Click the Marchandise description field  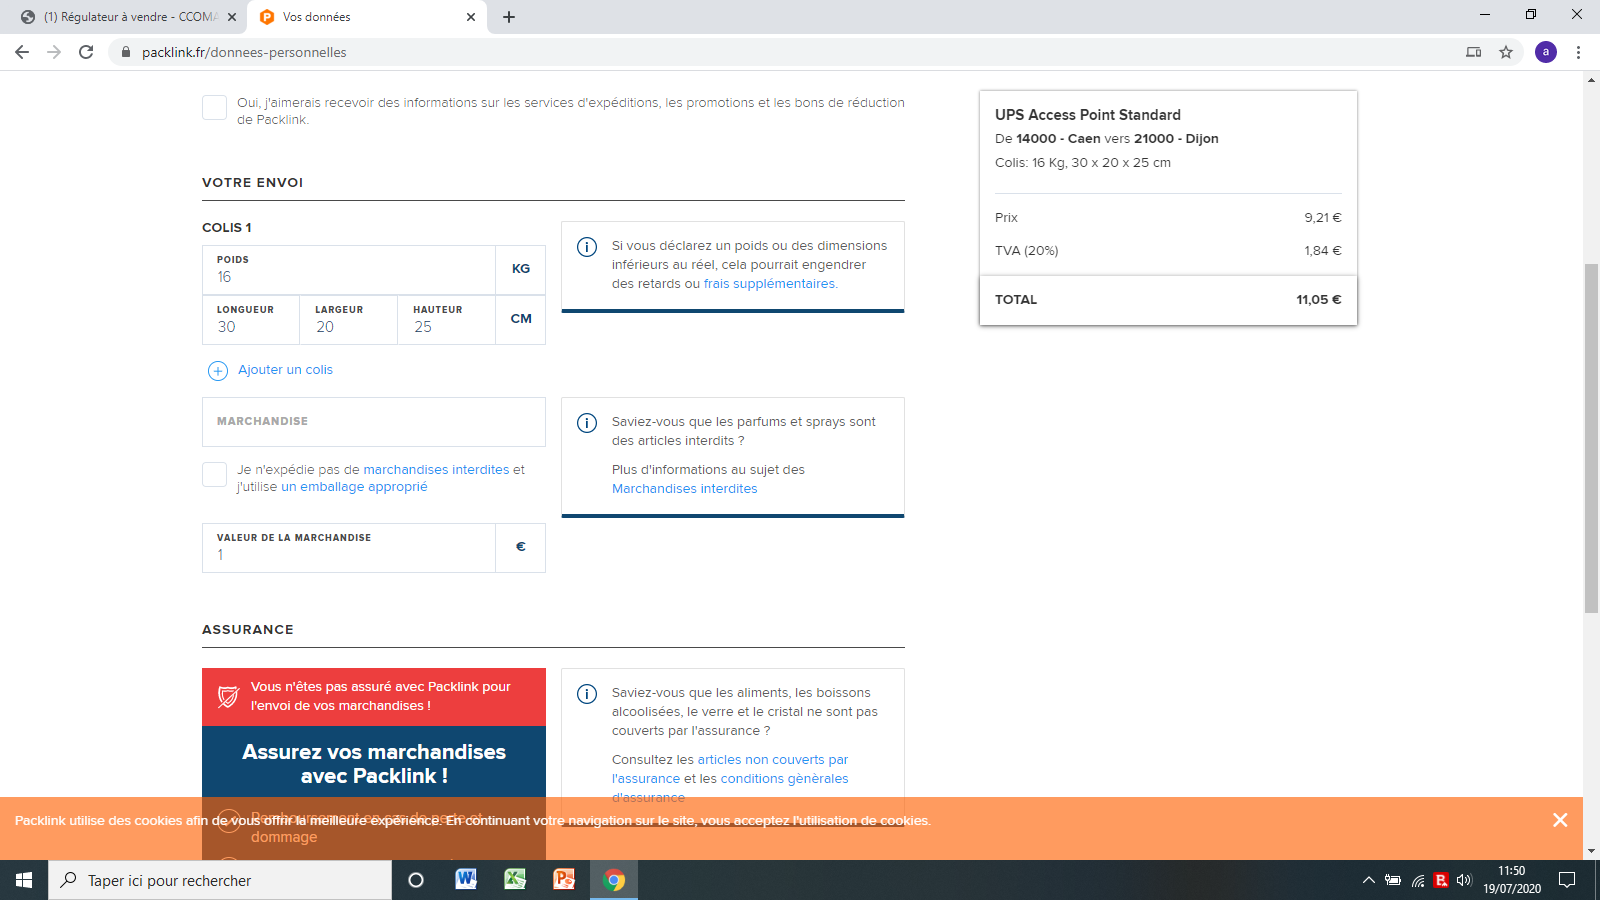click(x=373, y=422)
